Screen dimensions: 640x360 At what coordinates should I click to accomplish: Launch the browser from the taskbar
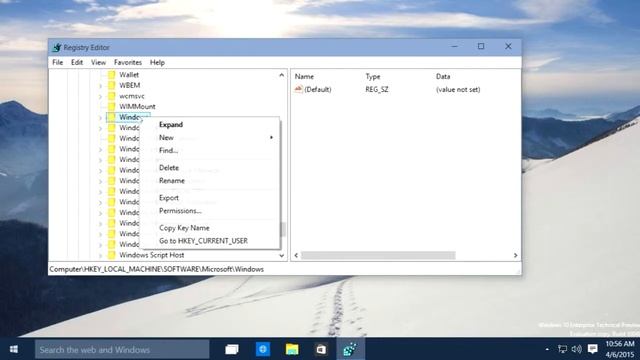coord(262,349)
